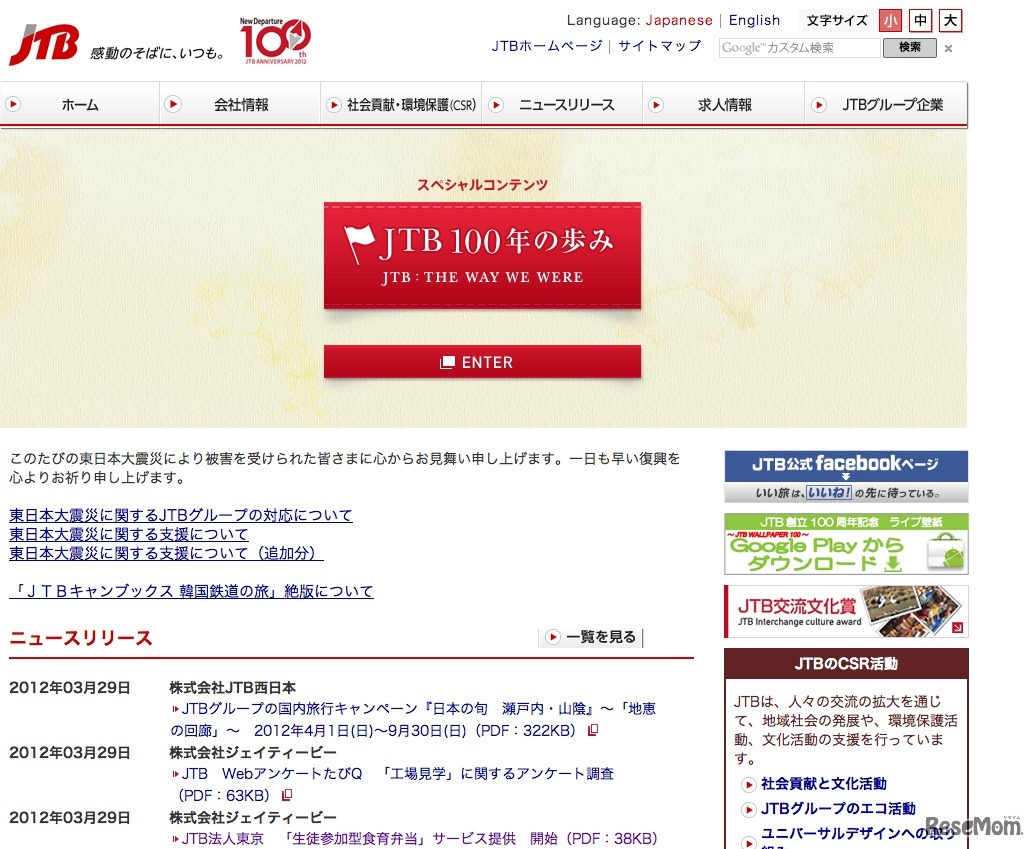Open the JTB公式 Facebook page banner
1036x849 pixels.
[845, 472]
